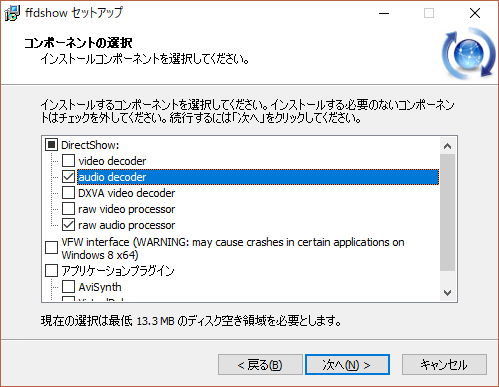This screenshot has height=387, width=499.
Task: Click the component list scrollbar thumb
Action: [448, 212]
